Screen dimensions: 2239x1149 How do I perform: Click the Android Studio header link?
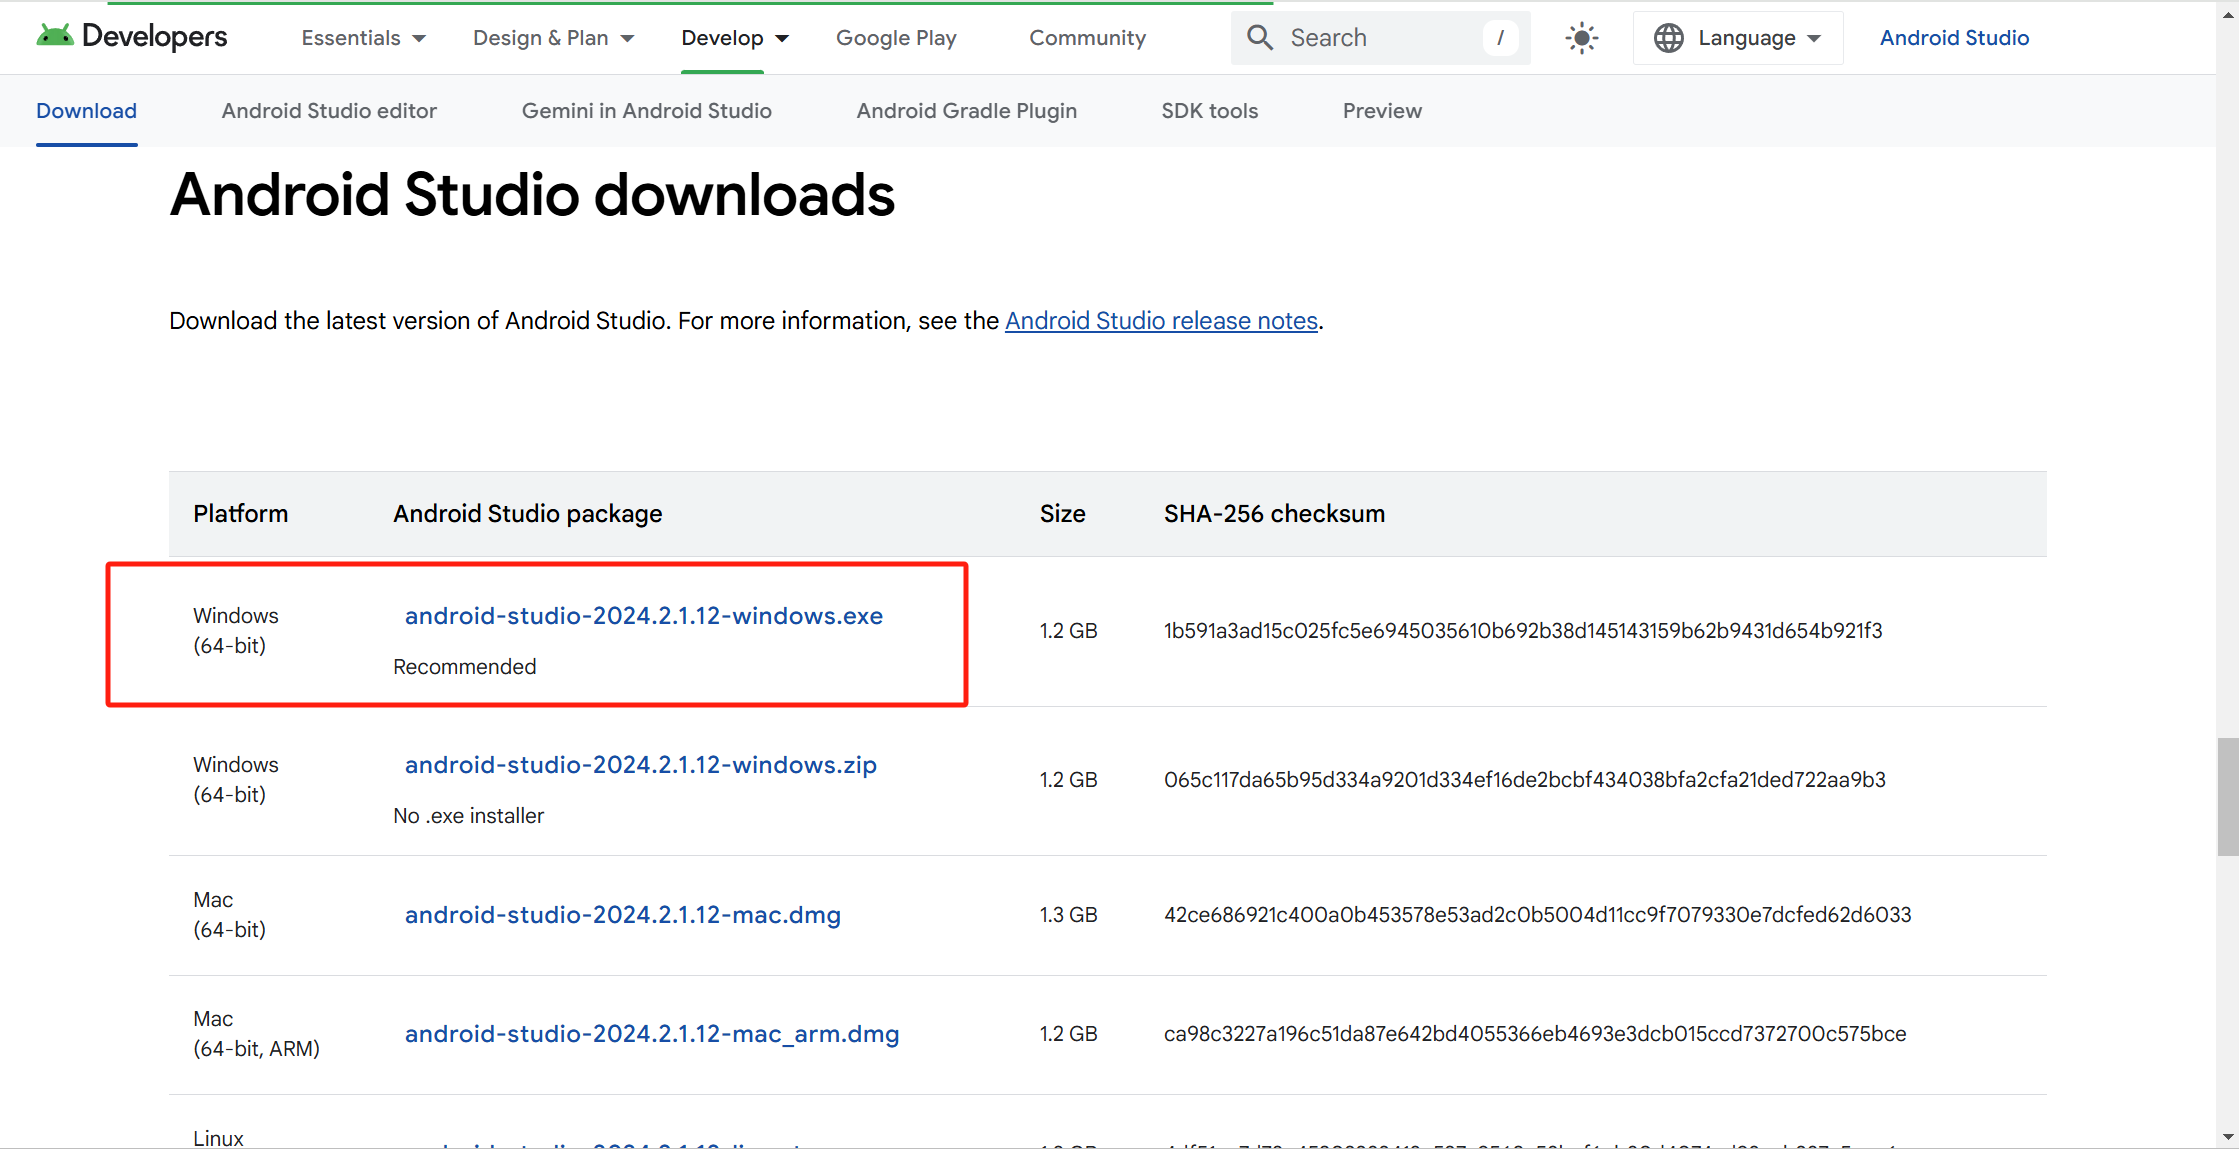(x=1954, y=38)
